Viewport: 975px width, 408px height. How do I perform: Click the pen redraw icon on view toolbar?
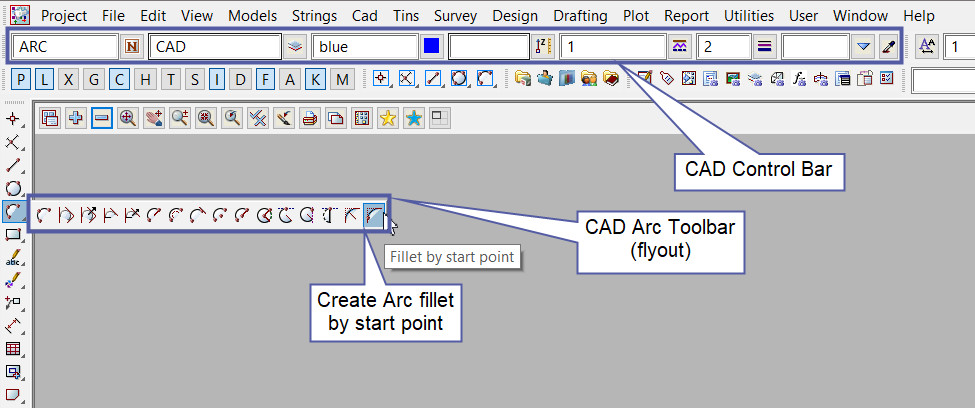coord(284,118)
